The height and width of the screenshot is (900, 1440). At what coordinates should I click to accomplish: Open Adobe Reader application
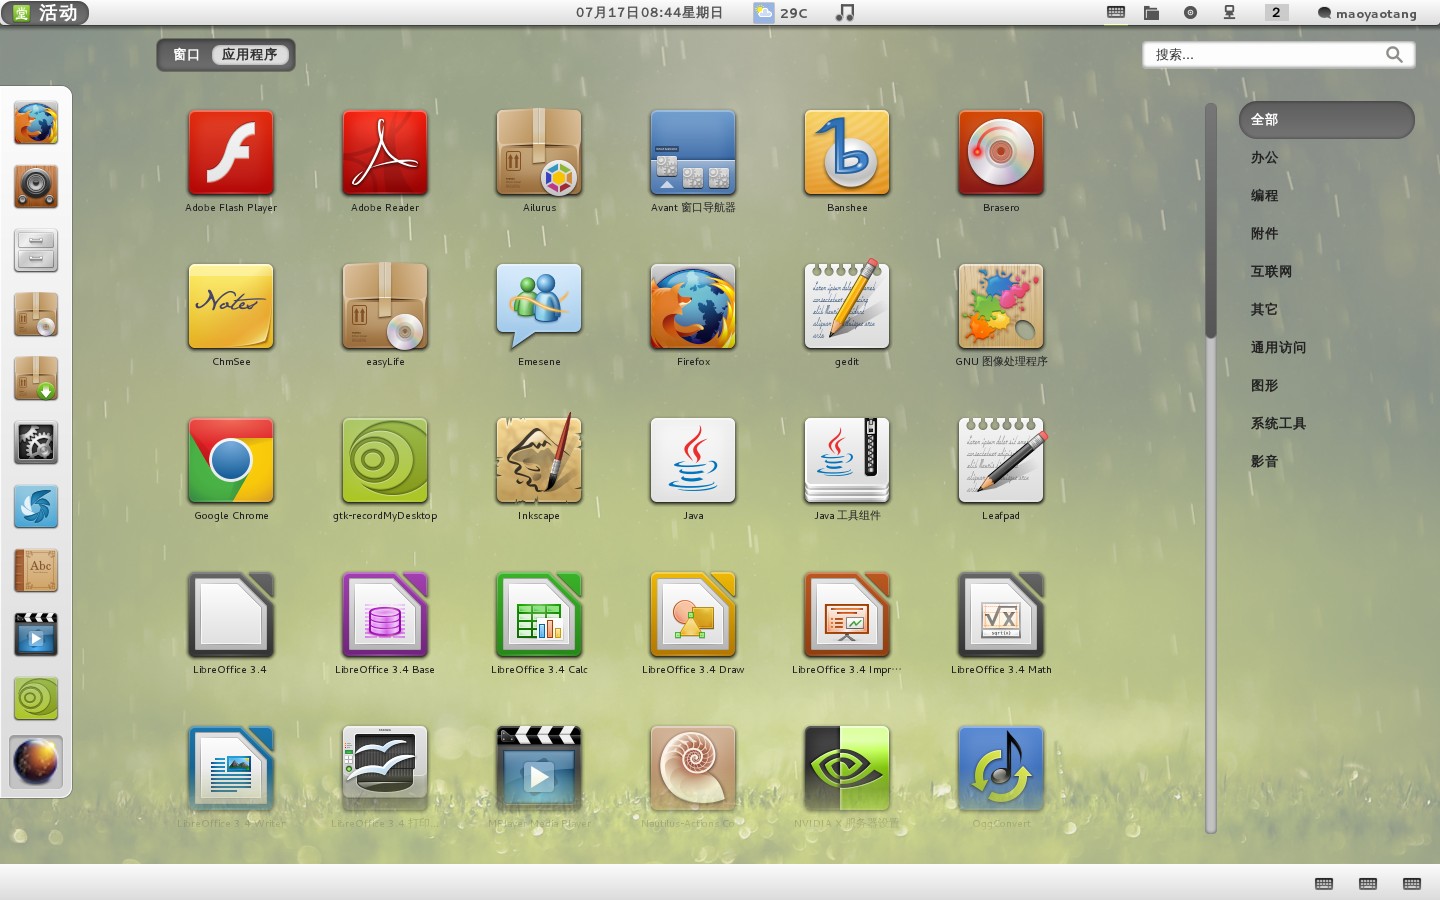pyautogui.click(x=385, y=153)
